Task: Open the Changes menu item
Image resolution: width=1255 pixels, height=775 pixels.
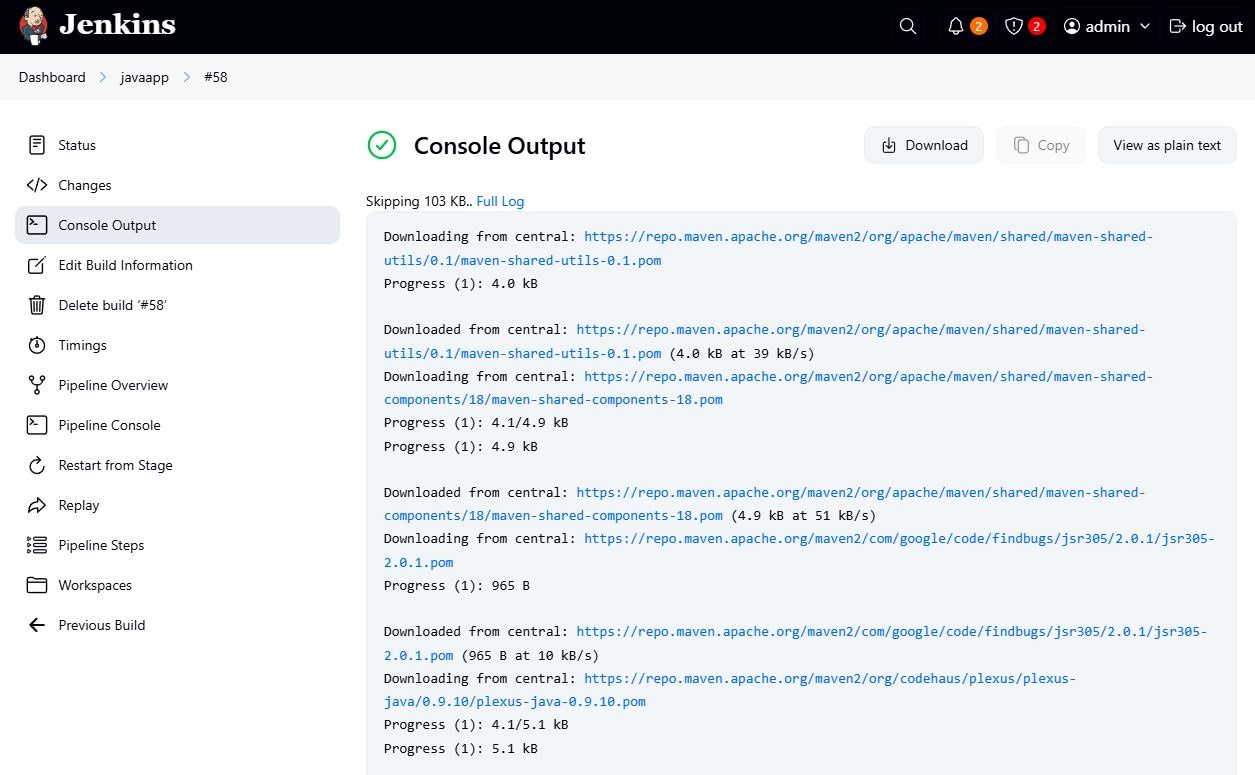Action: pos(177,185)
